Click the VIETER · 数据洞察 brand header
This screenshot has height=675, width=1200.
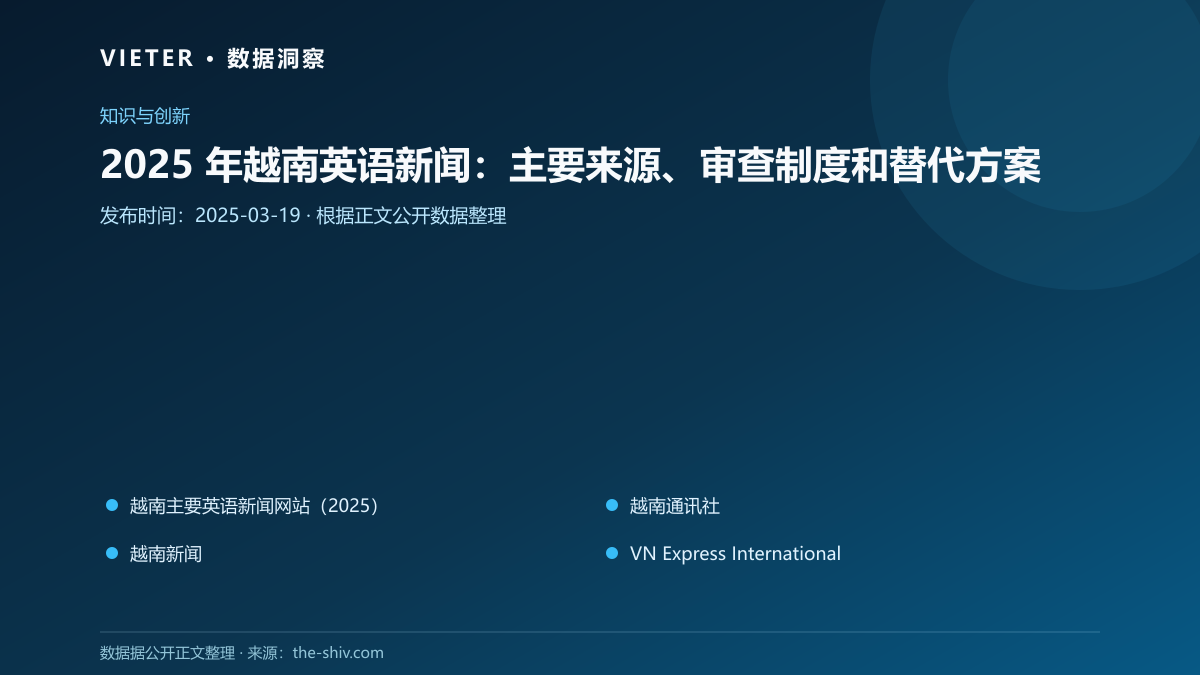[x=213, y=58]
